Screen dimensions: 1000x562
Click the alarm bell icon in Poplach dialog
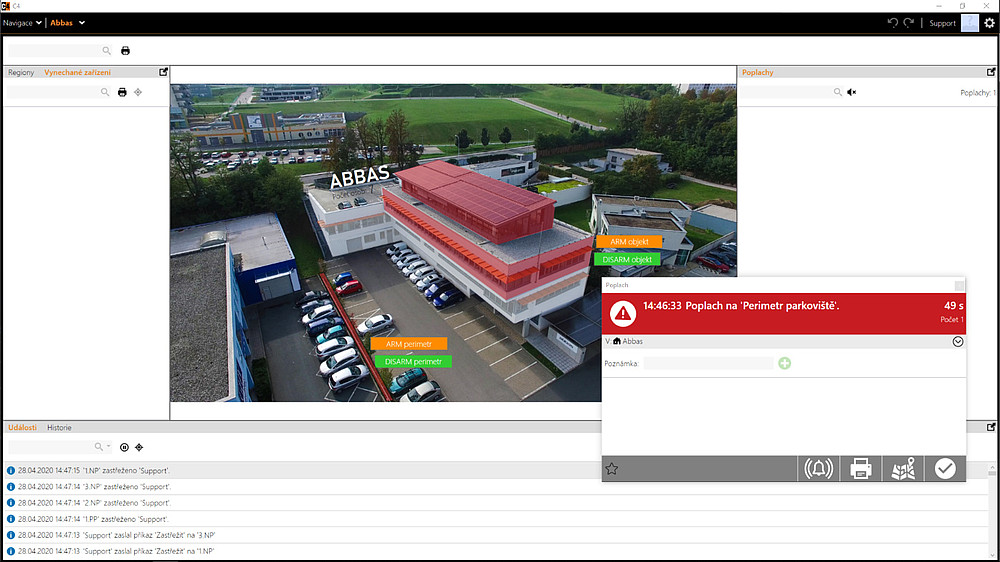coord(819,468)
